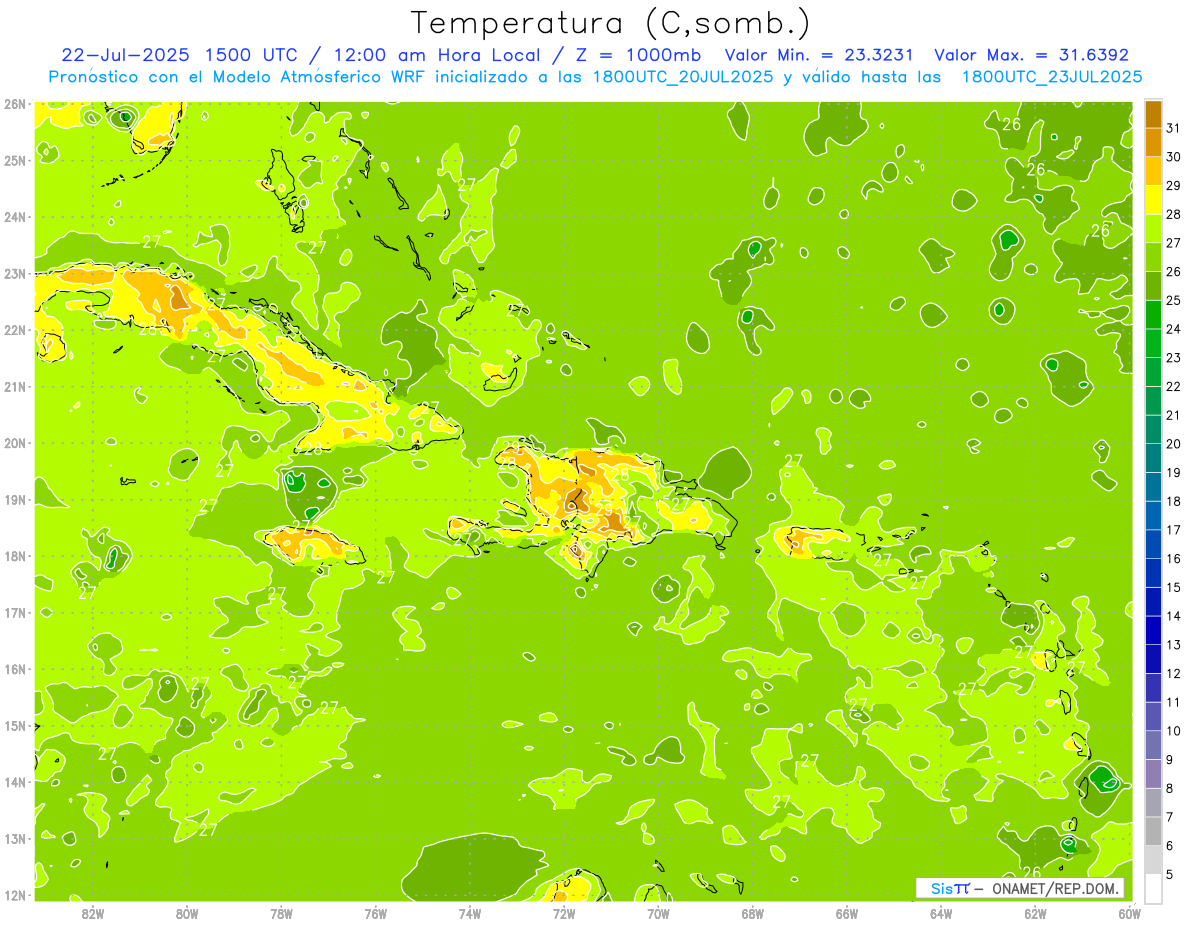Click the 20N latitude label
1200x927 pixels.
(14, 442)
